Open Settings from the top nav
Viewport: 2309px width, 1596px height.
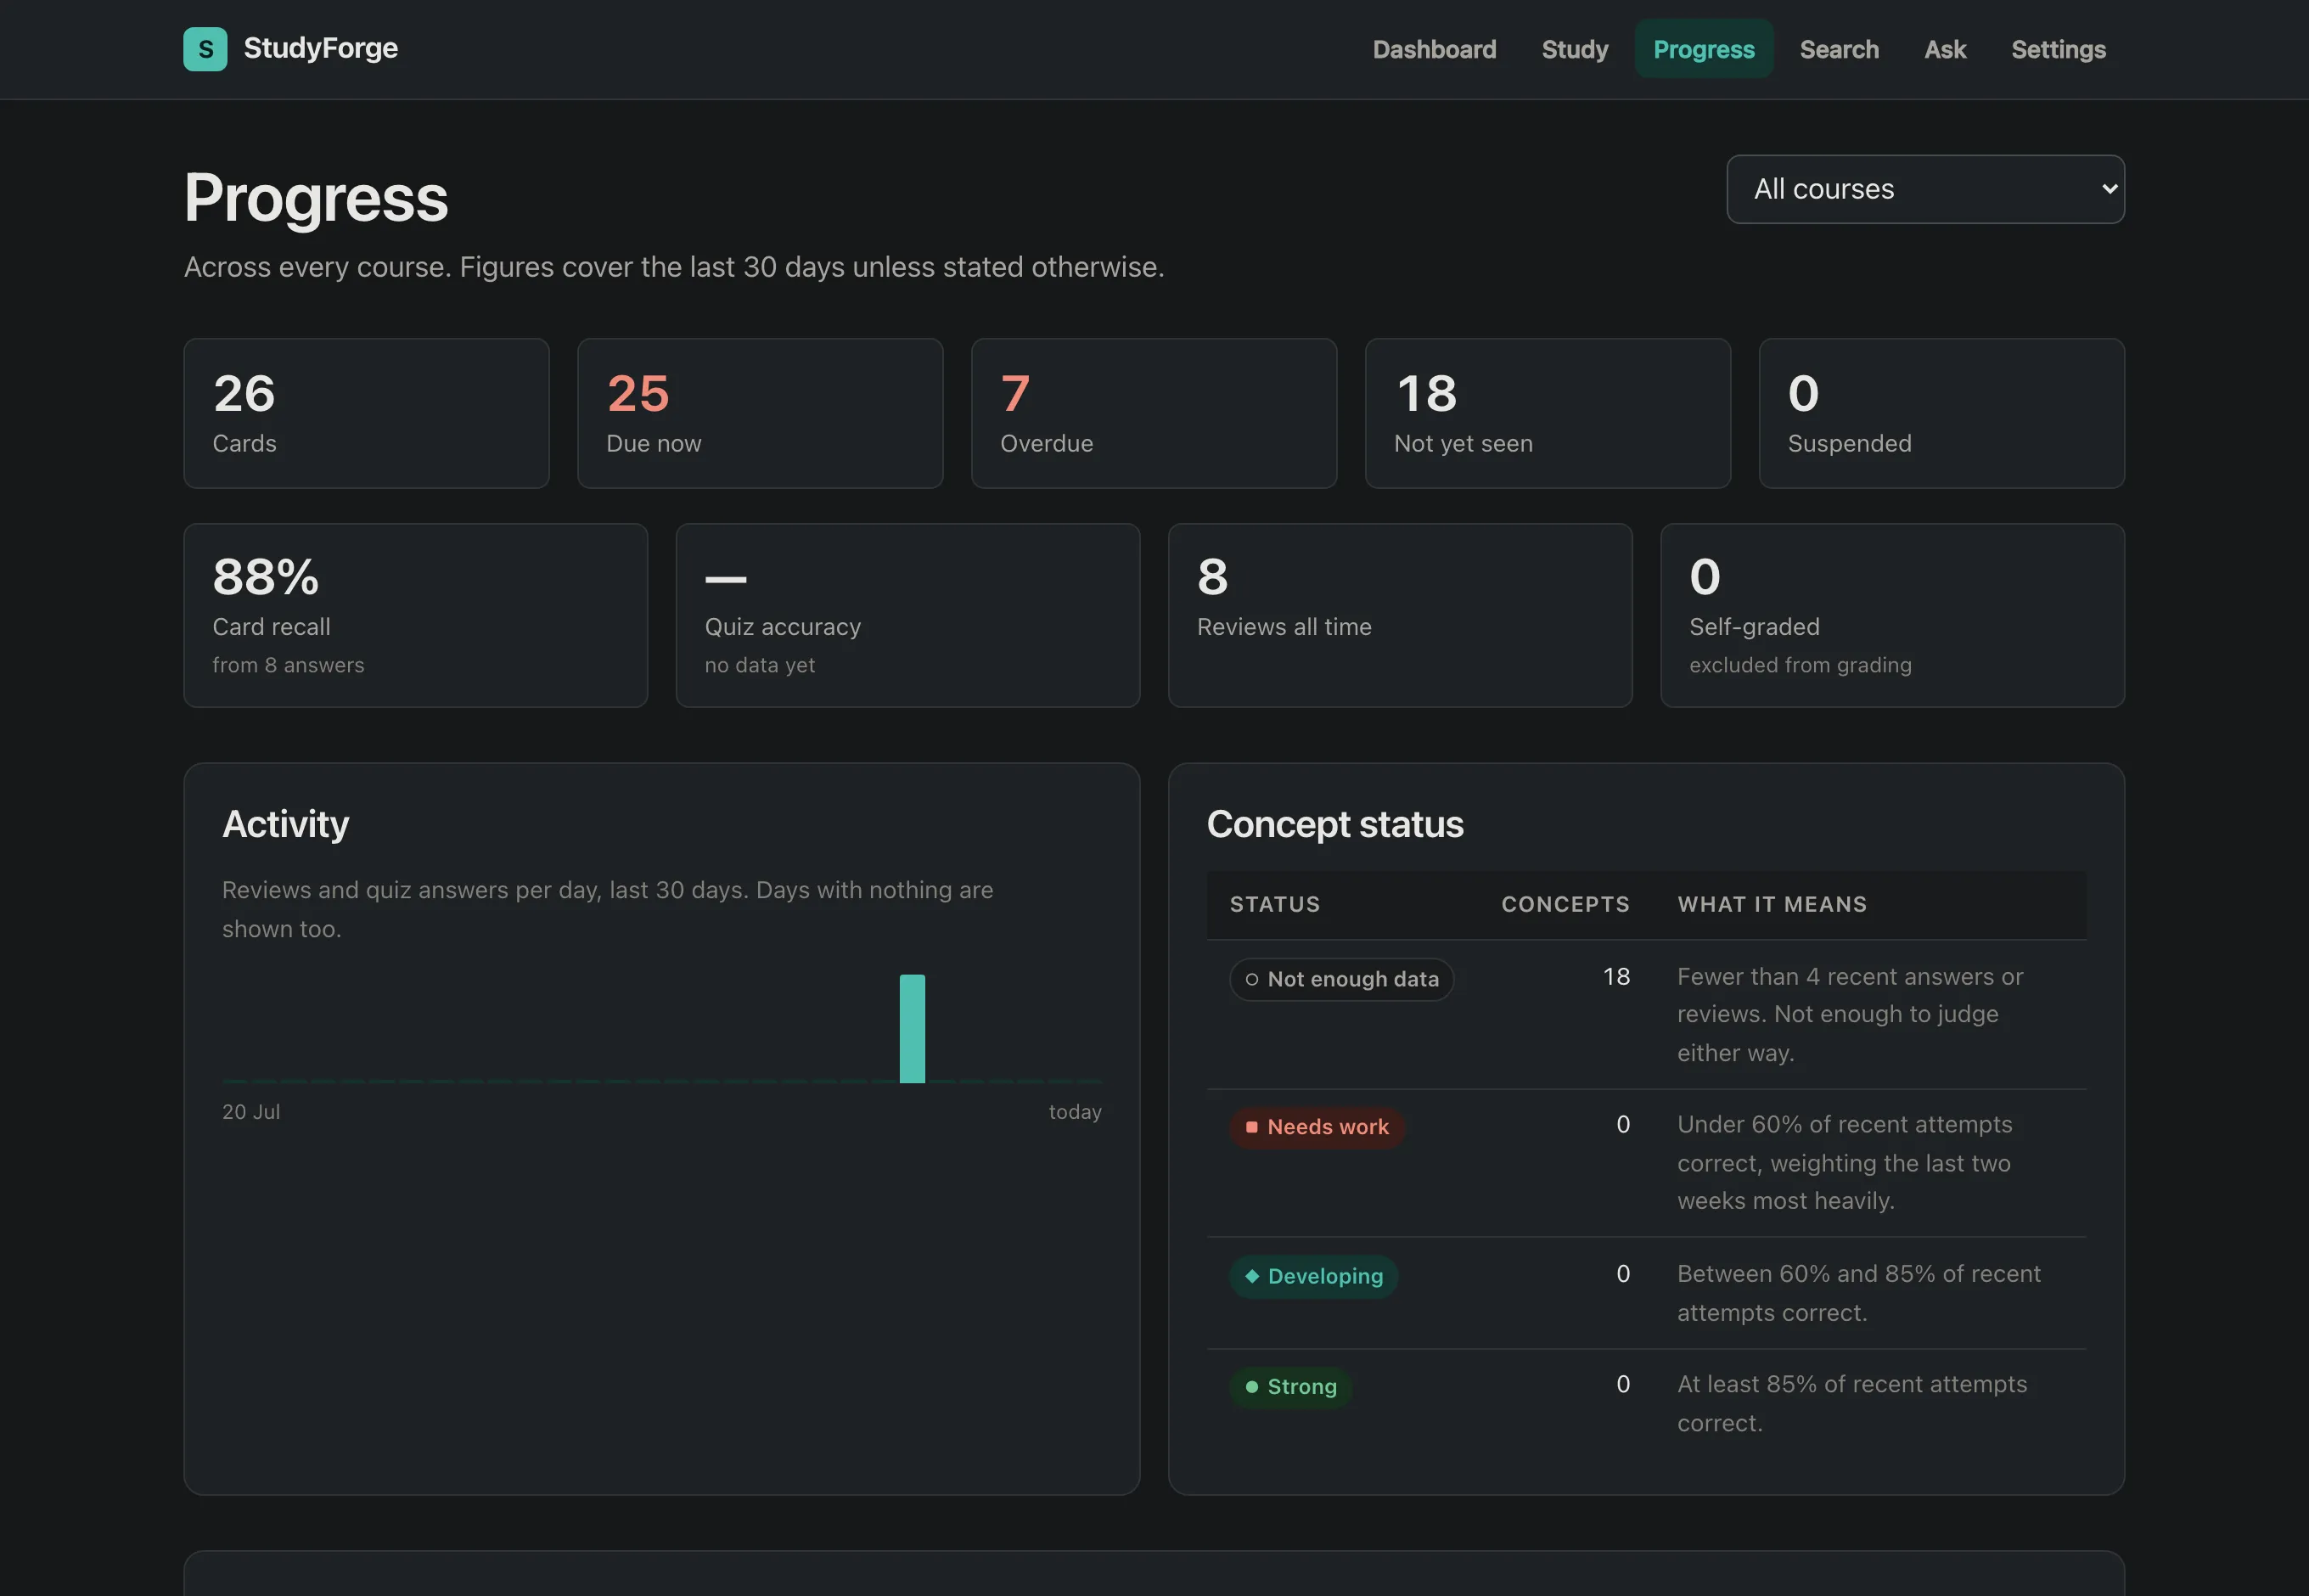point(2058,49)
